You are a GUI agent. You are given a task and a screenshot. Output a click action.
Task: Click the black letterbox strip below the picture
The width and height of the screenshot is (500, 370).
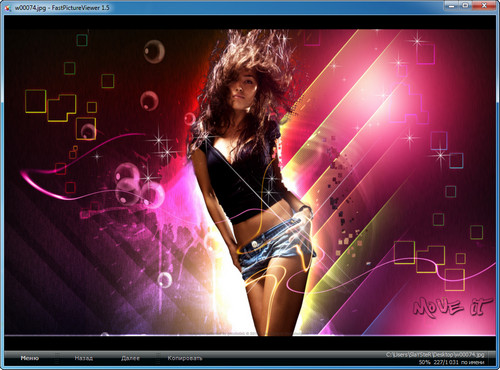250,343
